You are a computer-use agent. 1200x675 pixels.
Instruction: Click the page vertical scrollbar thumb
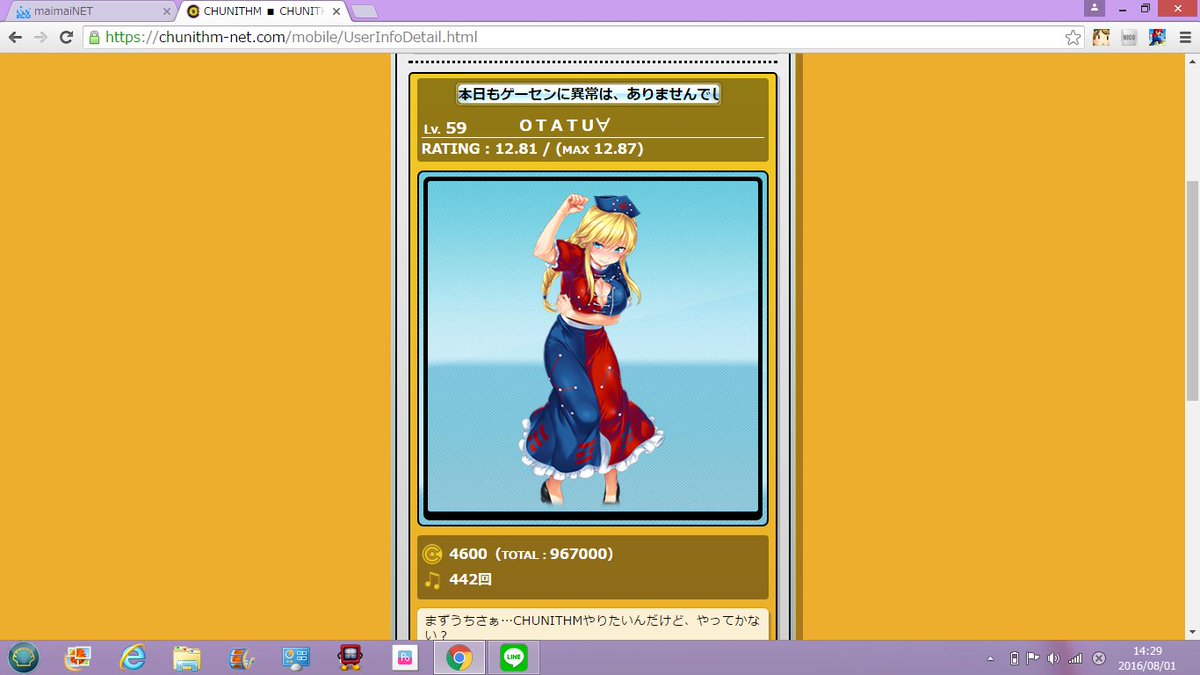pos(1192,290)
